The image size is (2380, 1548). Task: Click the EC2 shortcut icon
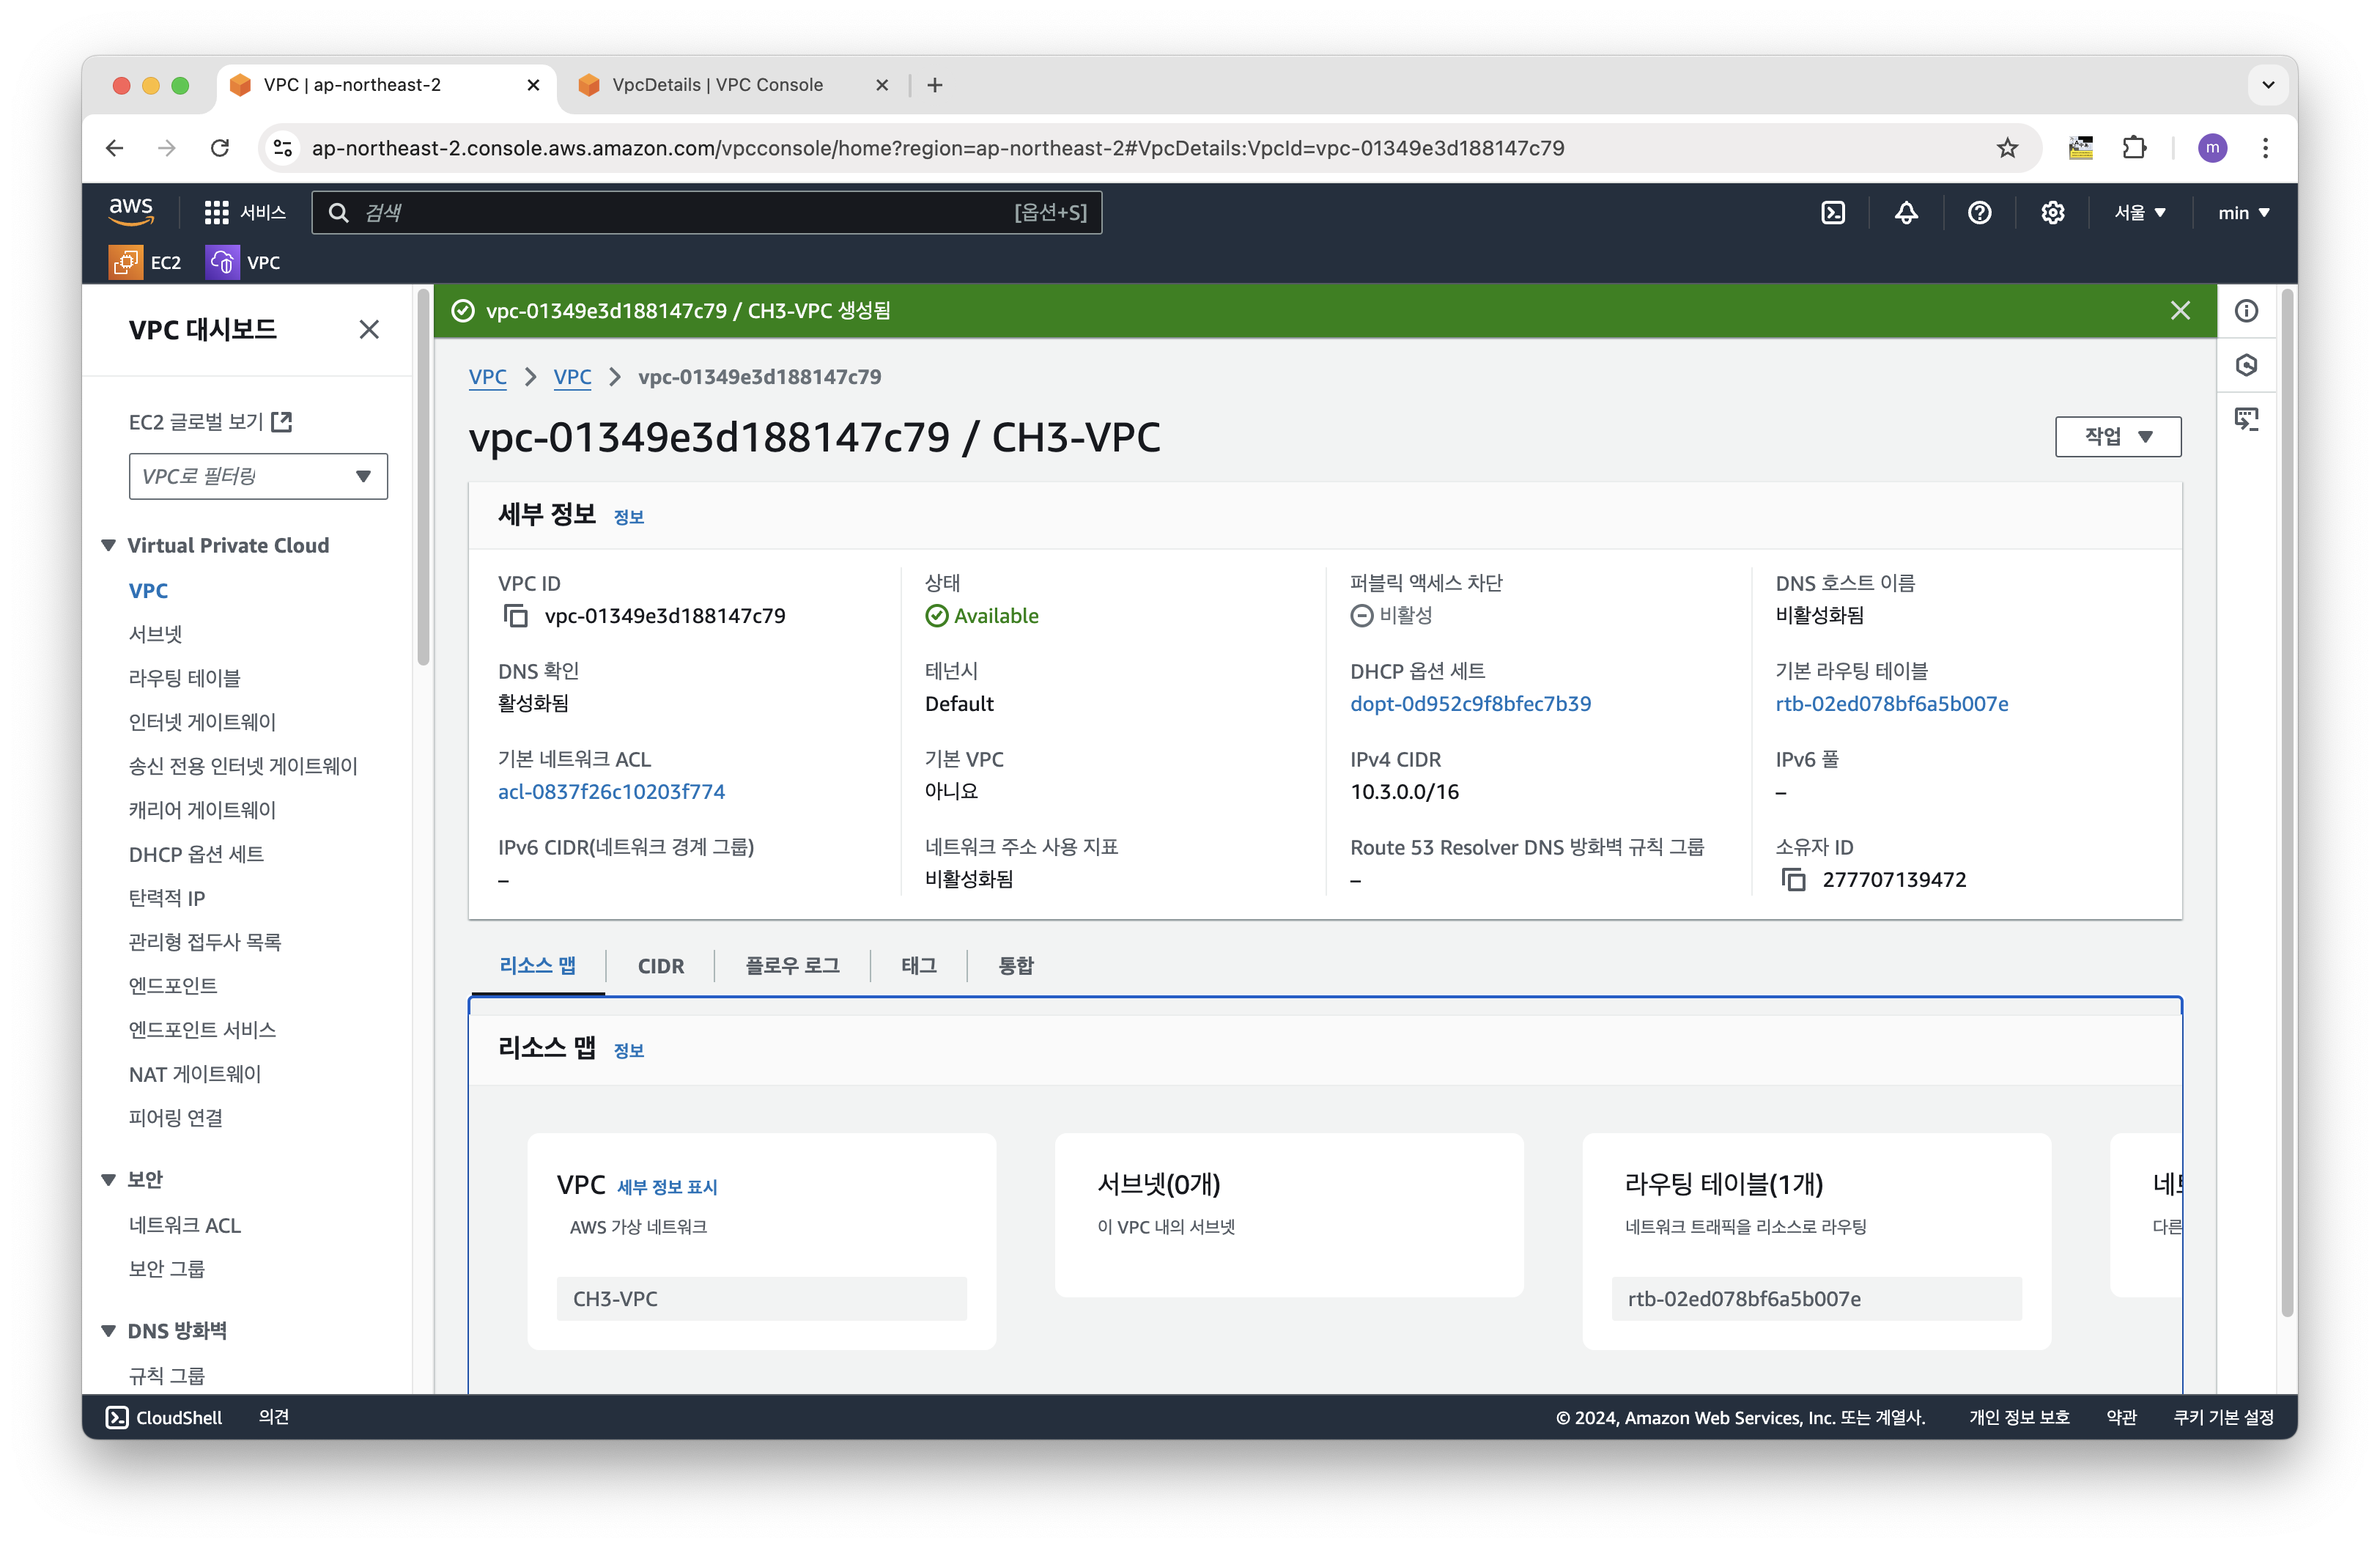coord(126,263)
